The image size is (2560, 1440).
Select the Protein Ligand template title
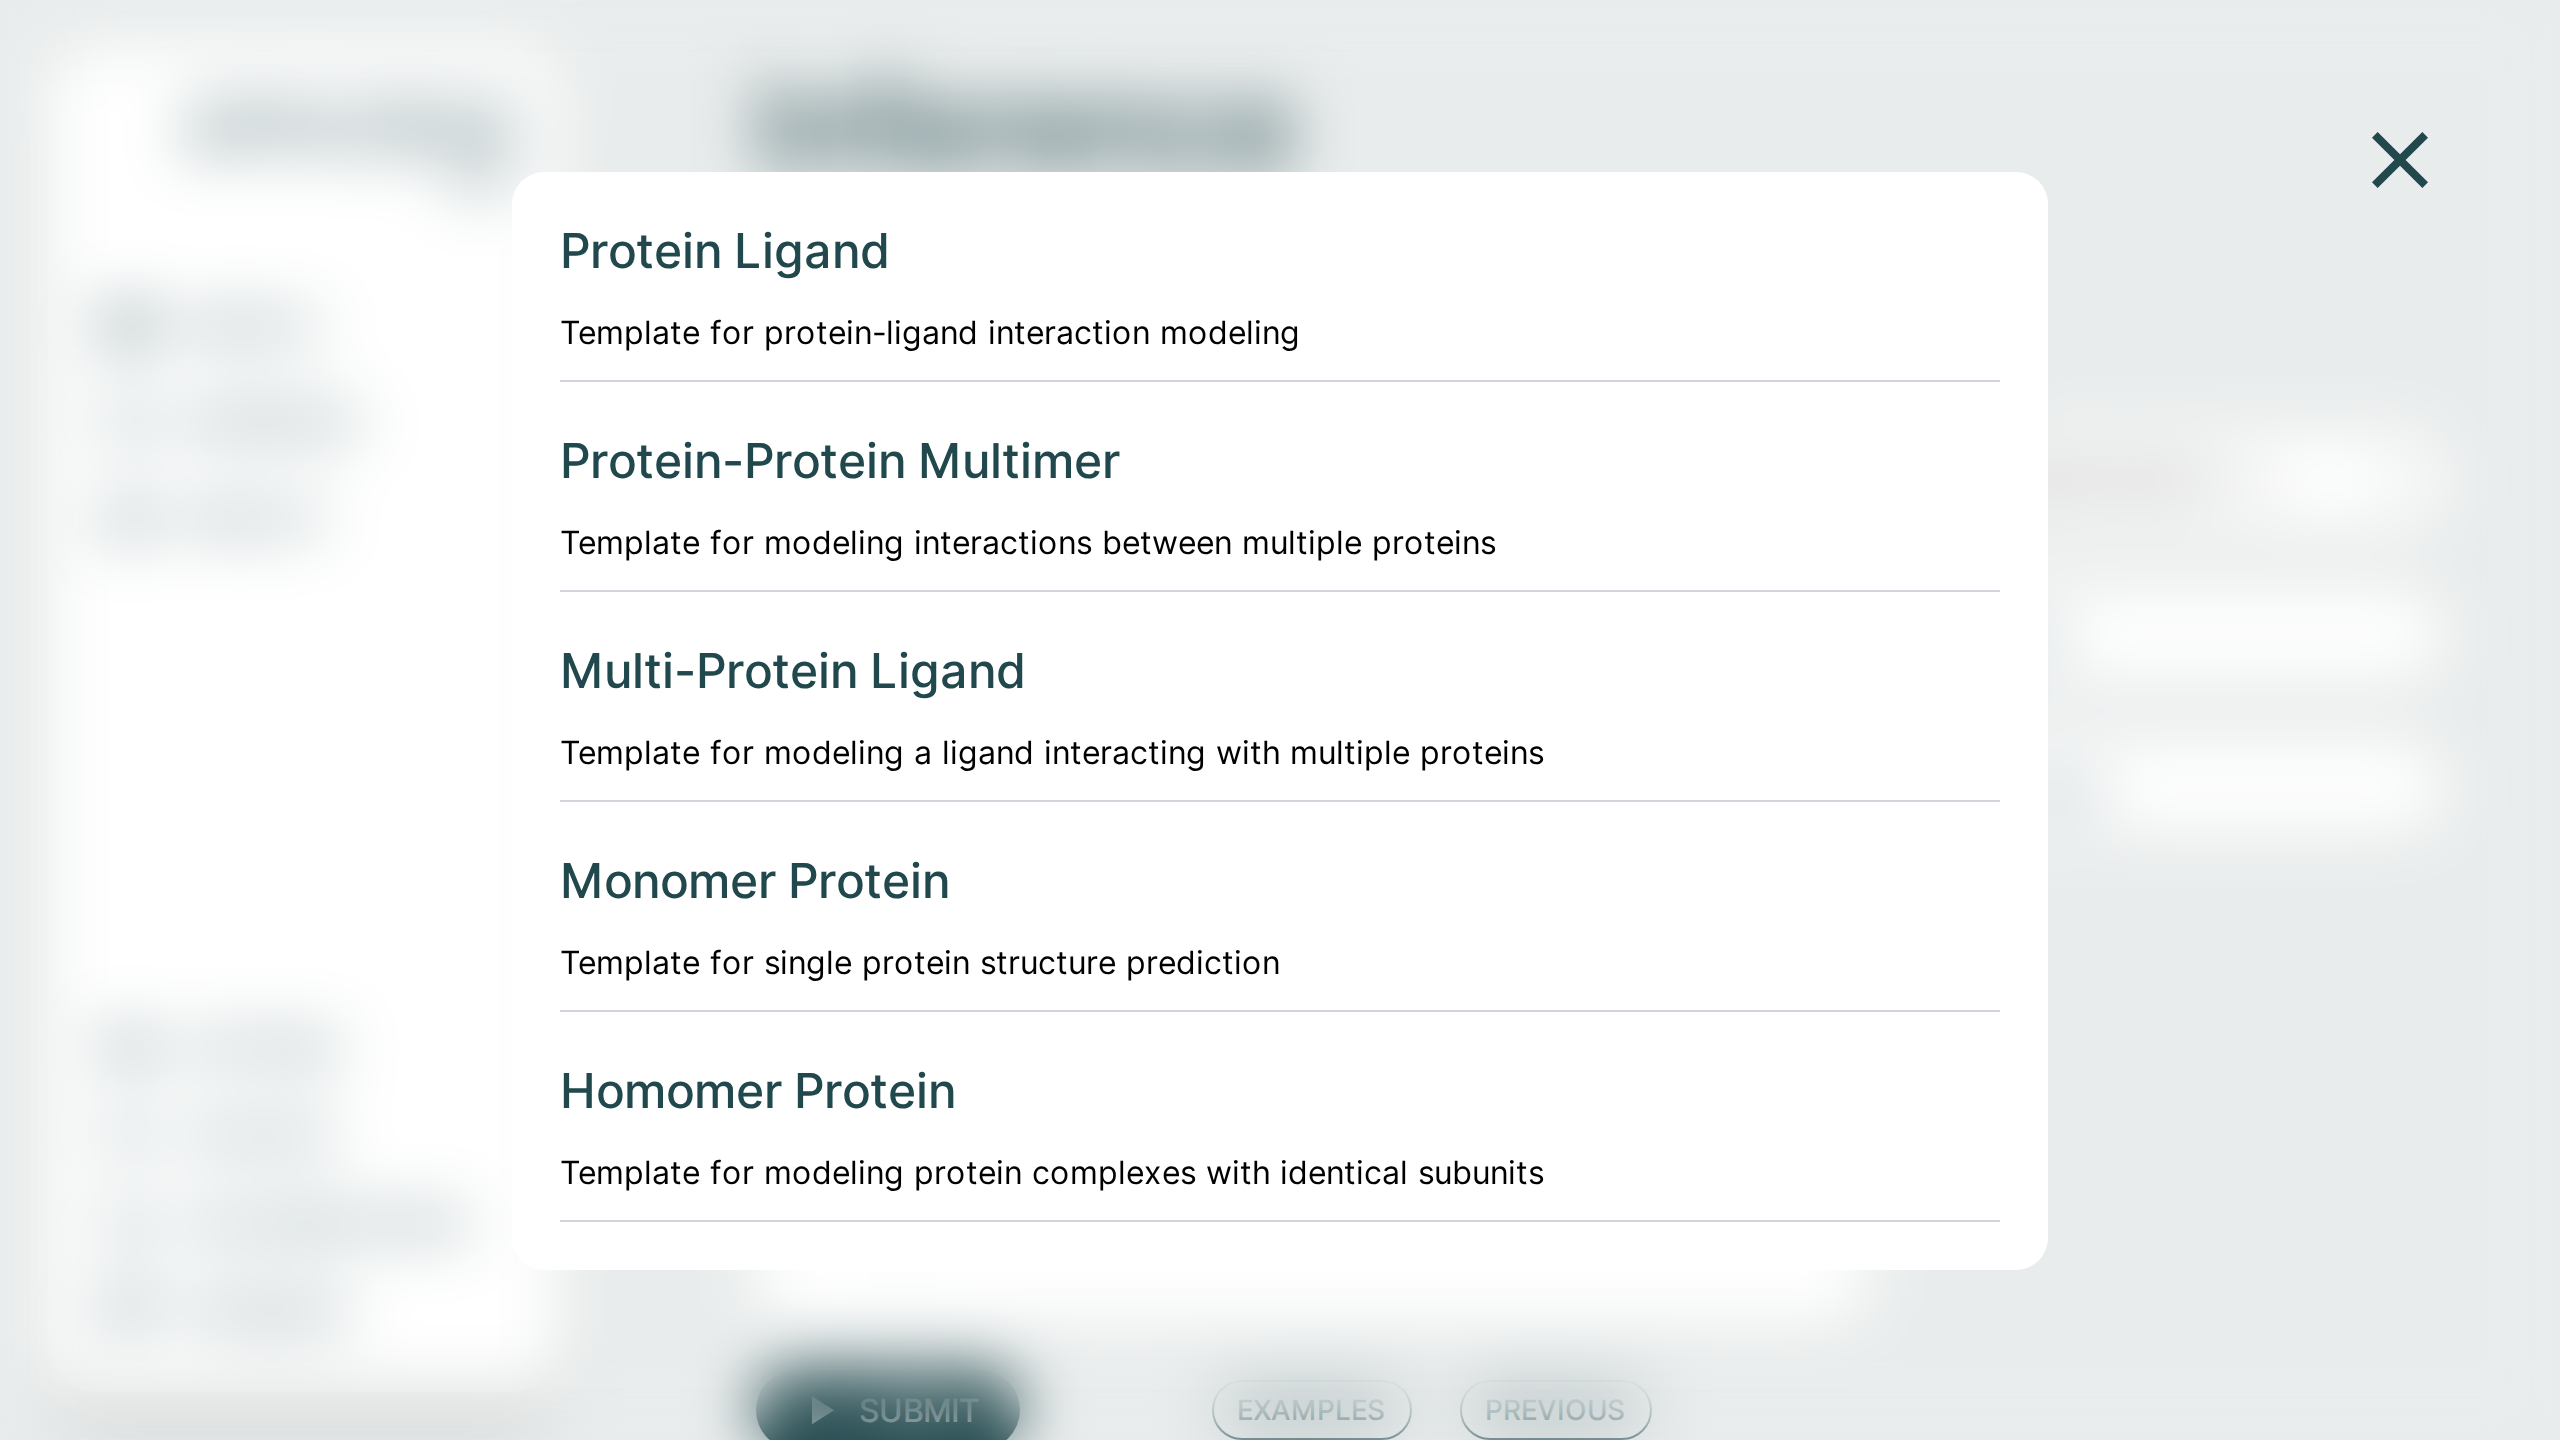pyautogui.click(x=724, y=251)
